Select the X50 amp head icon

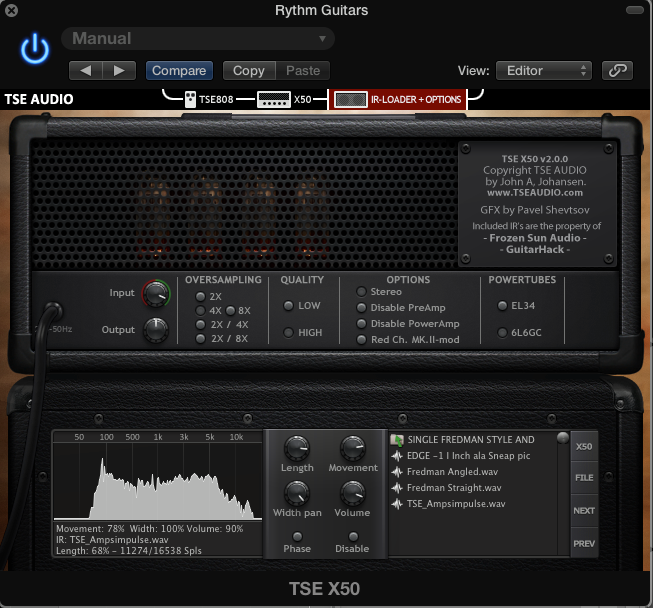coord(274,100)
